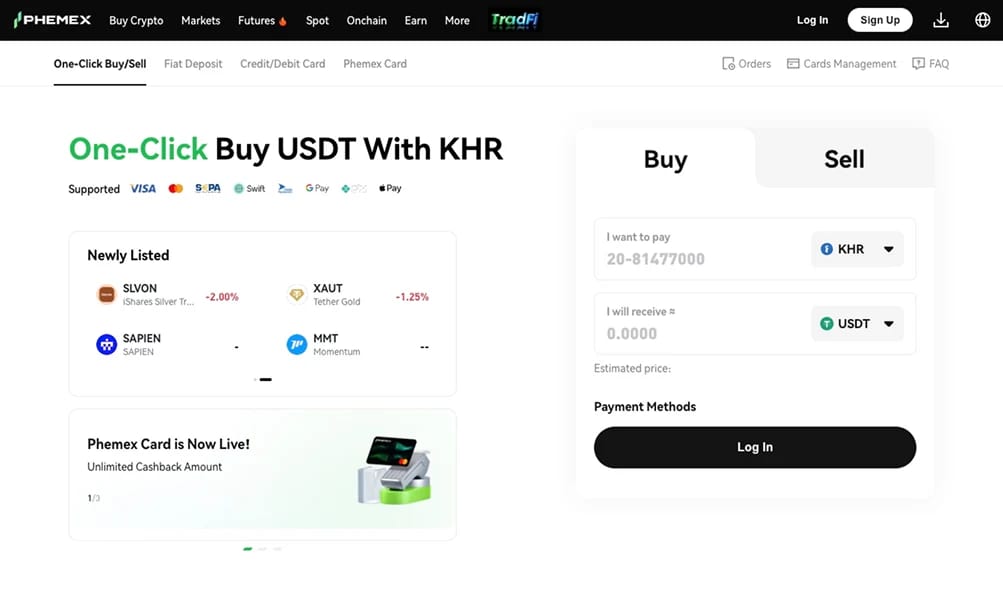Click the Google Pay logo
This screenshot has height=601, width=1003.
point(317,189)
